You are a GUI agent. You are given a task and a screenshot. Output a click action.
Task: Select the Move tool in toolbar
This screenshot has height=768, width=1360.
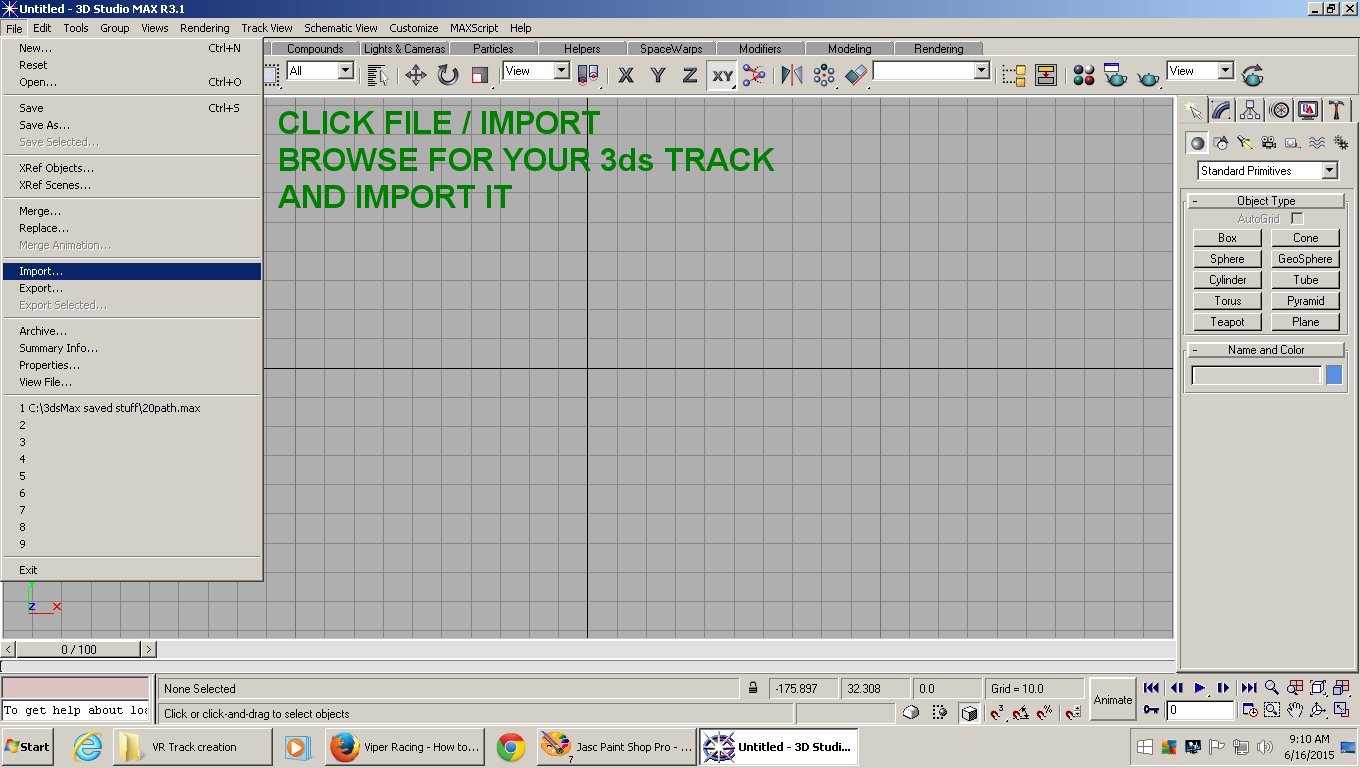point(416,75)
